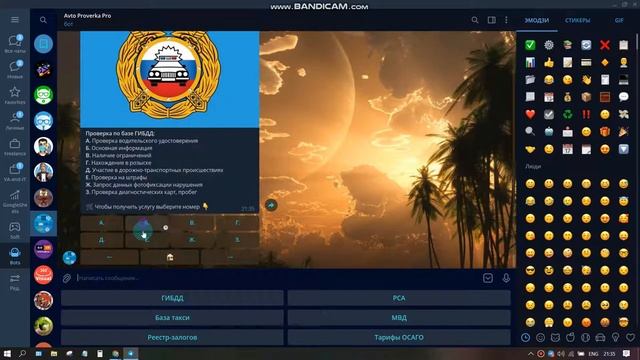Jump to the objects lightbulb emoji category
The width and height of the screenshot is (640, 360).
(616, 338)
